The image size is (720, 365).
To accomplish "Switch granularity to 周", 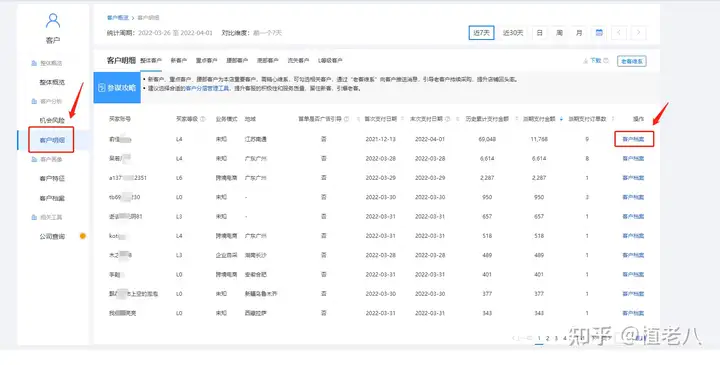I will (559, 33).
